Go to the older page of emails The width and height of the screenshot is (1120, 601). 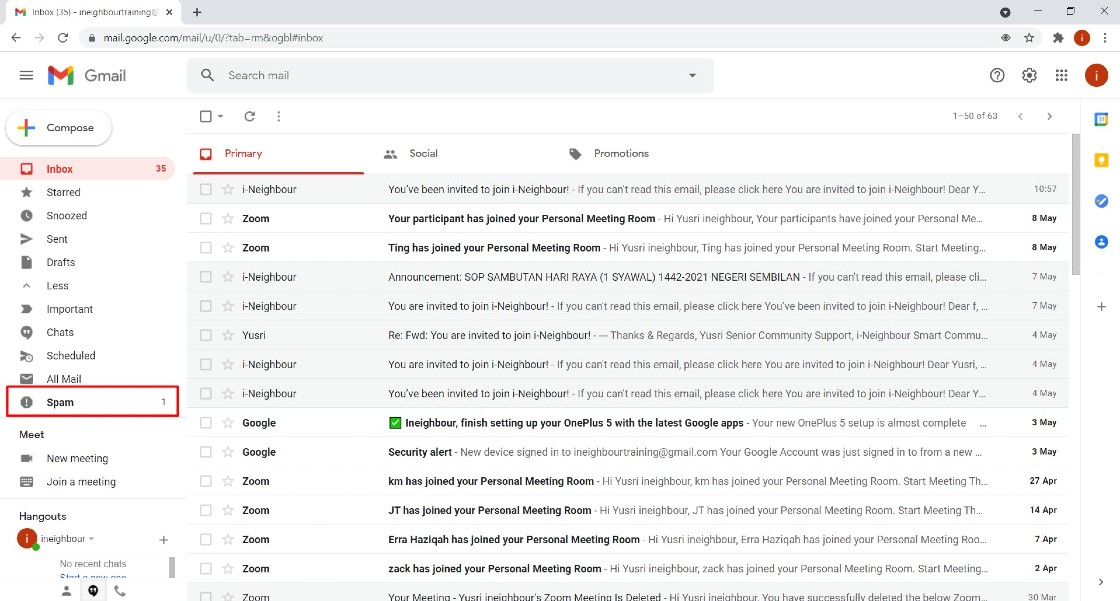[1049, 116]
